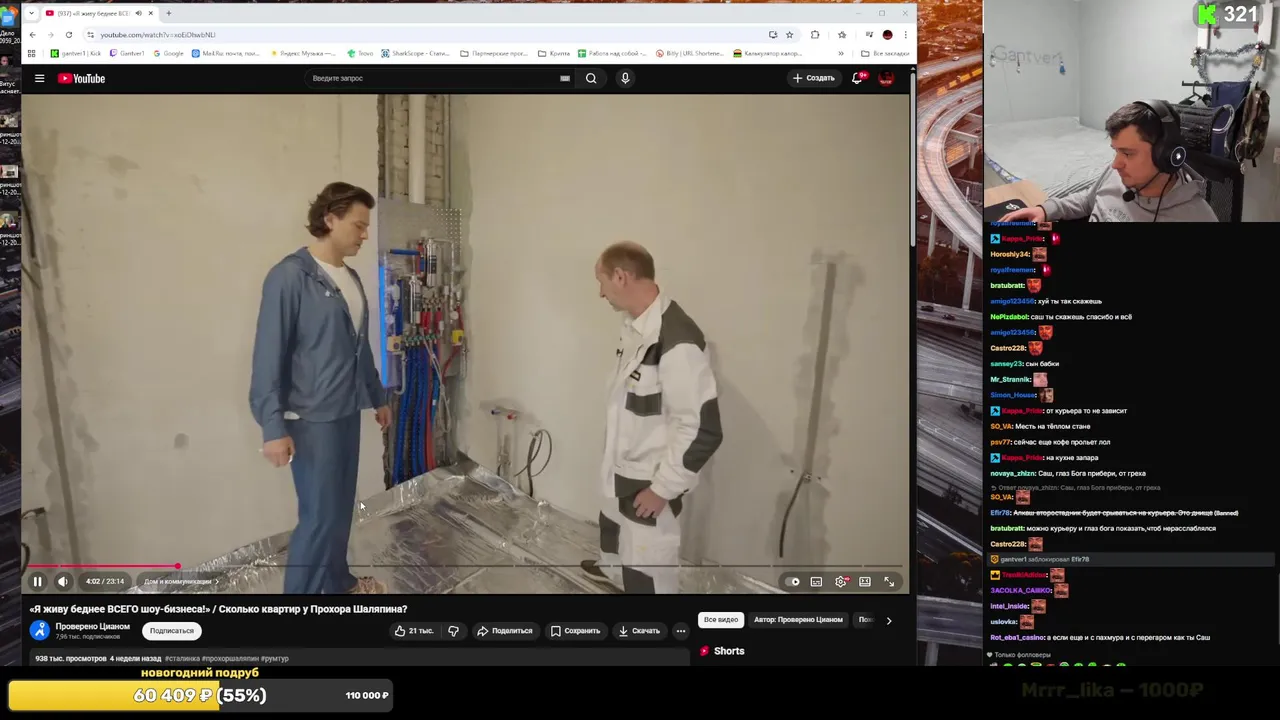The image size is (1280, 720).
Task: Open the Google bookmark
Action: 169,53
